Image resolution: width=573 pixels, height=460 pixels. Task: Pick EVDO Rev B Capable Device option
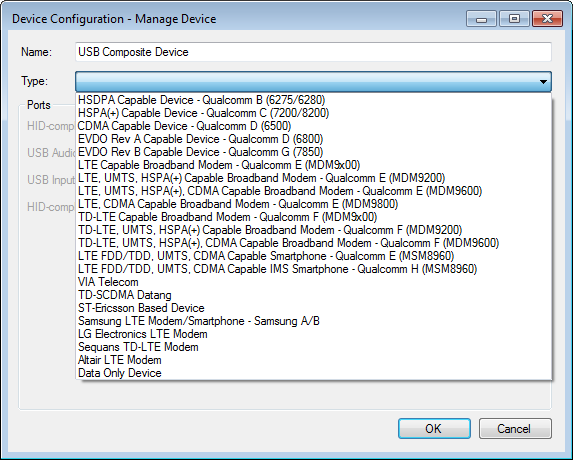314,152
